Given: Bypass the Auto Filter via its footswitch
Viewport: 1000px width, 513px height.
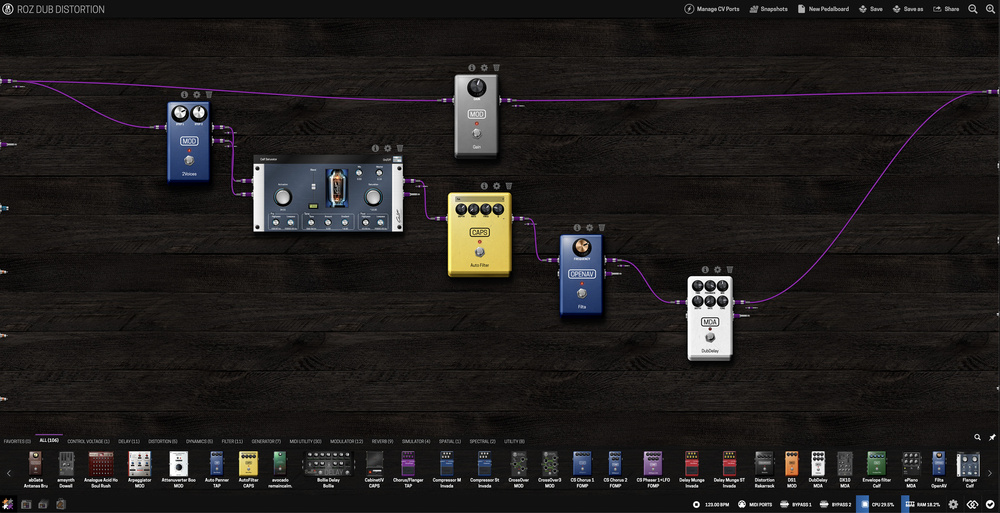Looking at the screenshot, I should coord(480,251).
